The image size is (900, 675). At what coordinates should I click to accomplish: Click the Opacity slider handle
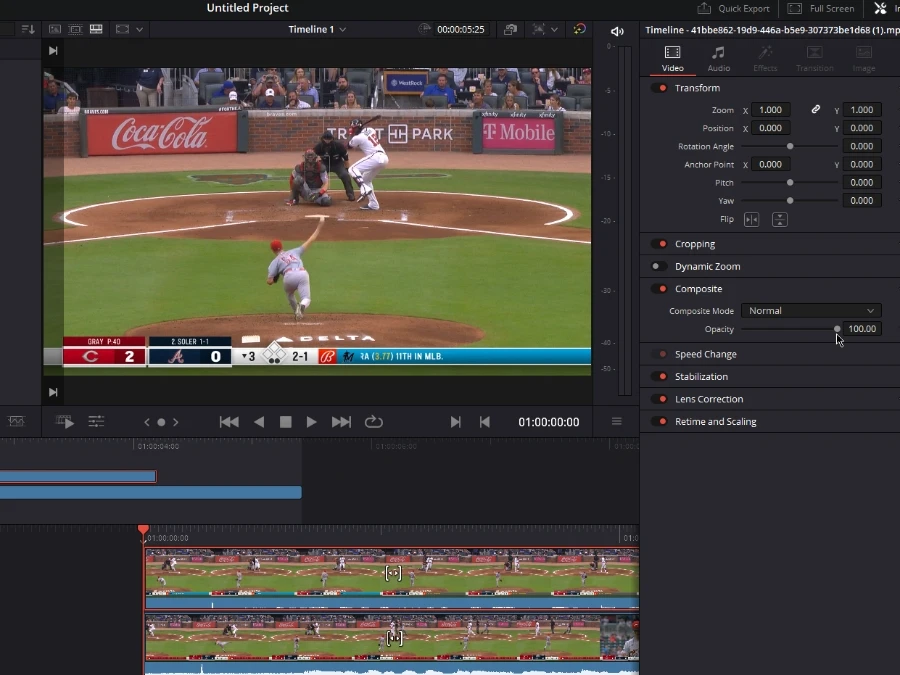837,329
